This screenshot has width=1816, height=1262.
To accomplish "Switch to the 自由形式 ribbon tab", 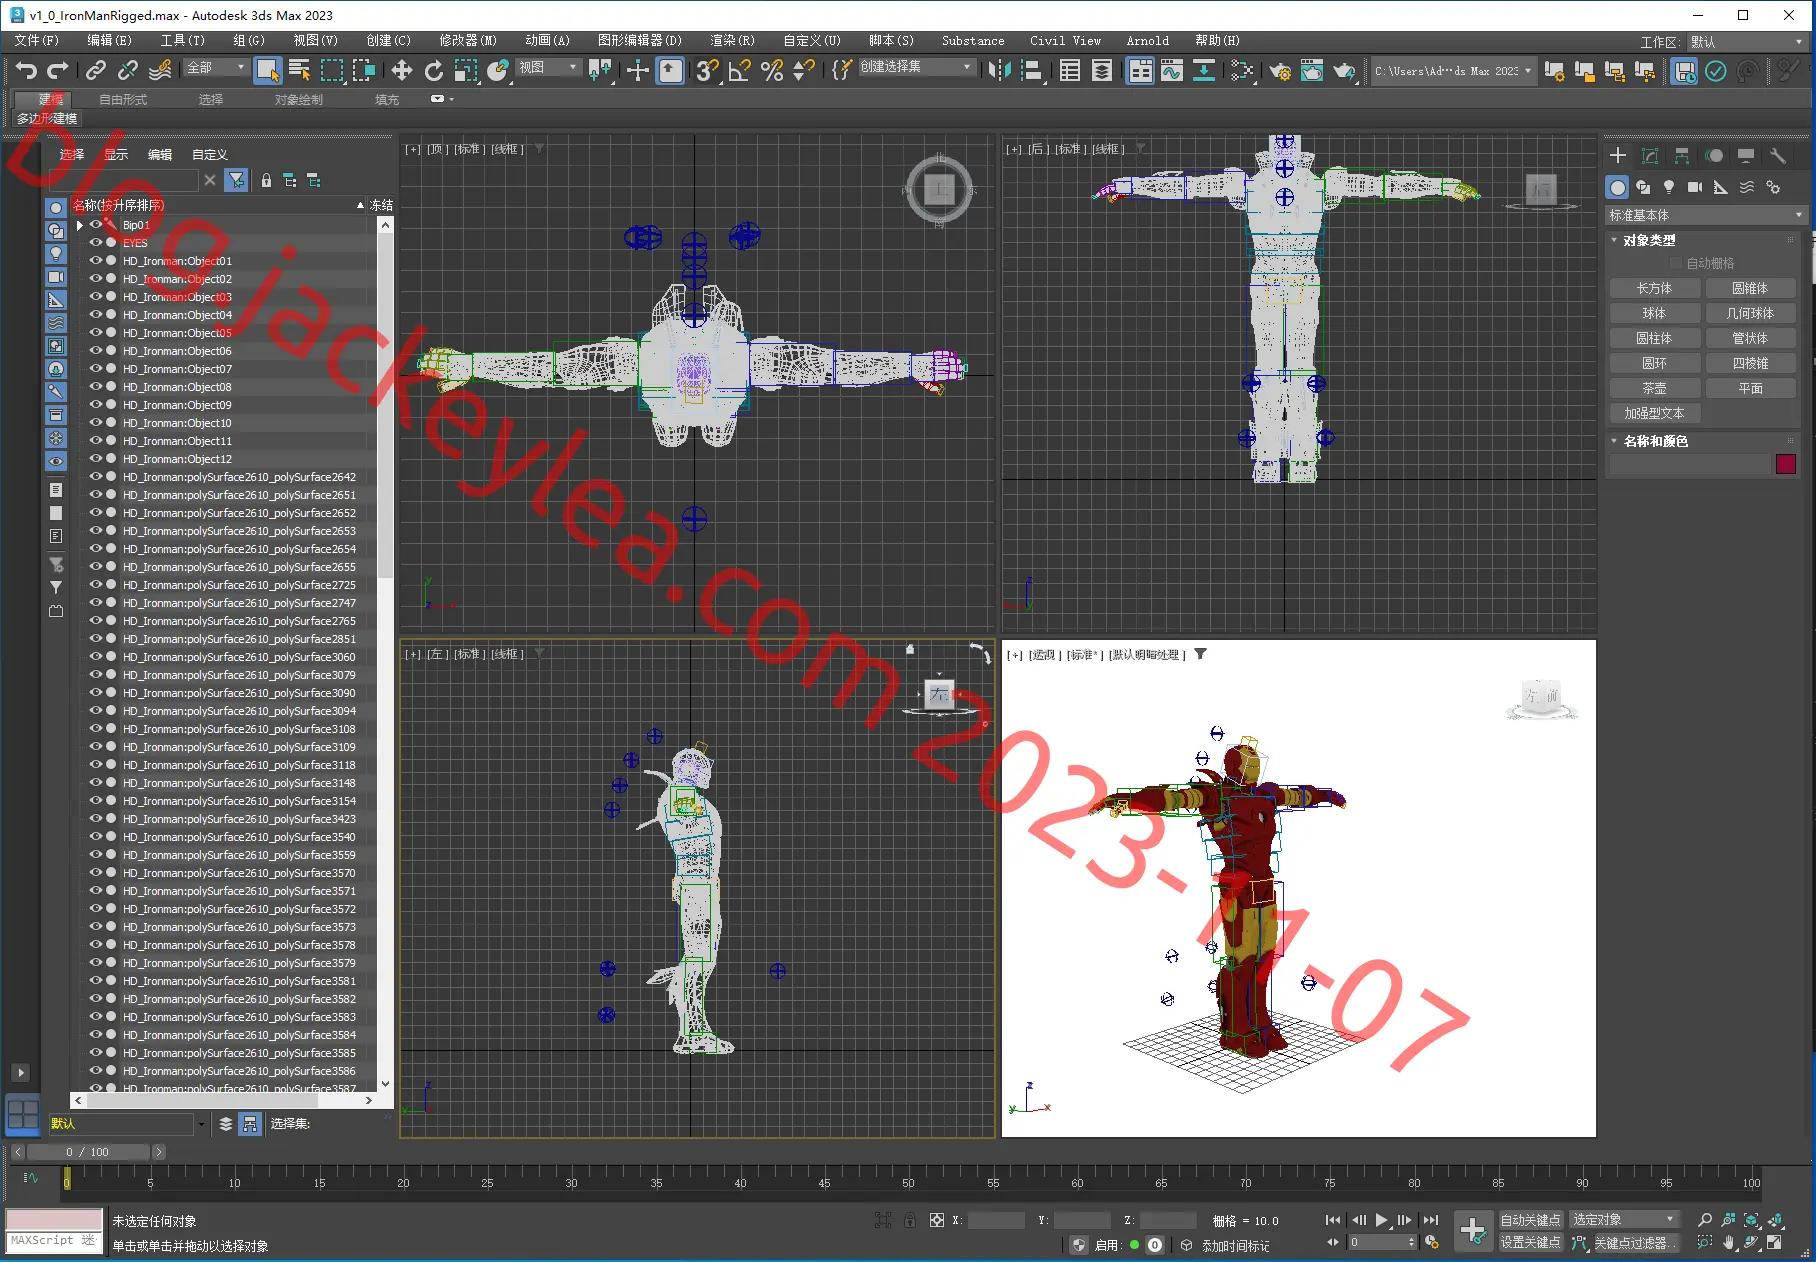I will coord(123,100).
